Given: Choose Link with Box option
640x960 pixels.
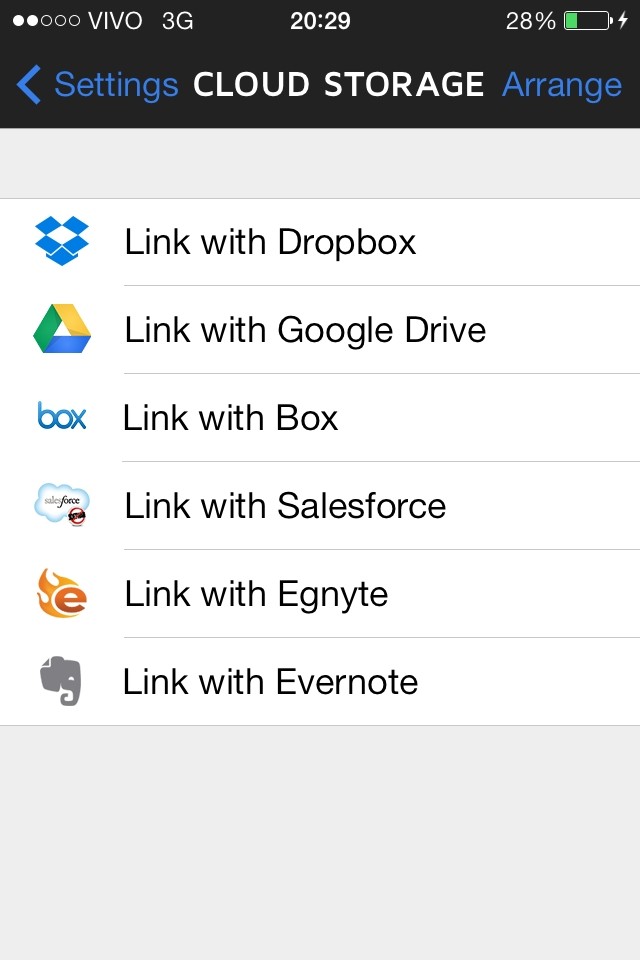Looking at the screenshot, I should tap(320, 418).
